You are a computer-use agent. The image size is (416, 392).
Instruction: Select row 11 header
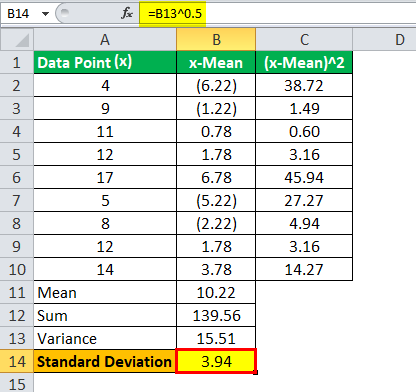click(17, 292)
